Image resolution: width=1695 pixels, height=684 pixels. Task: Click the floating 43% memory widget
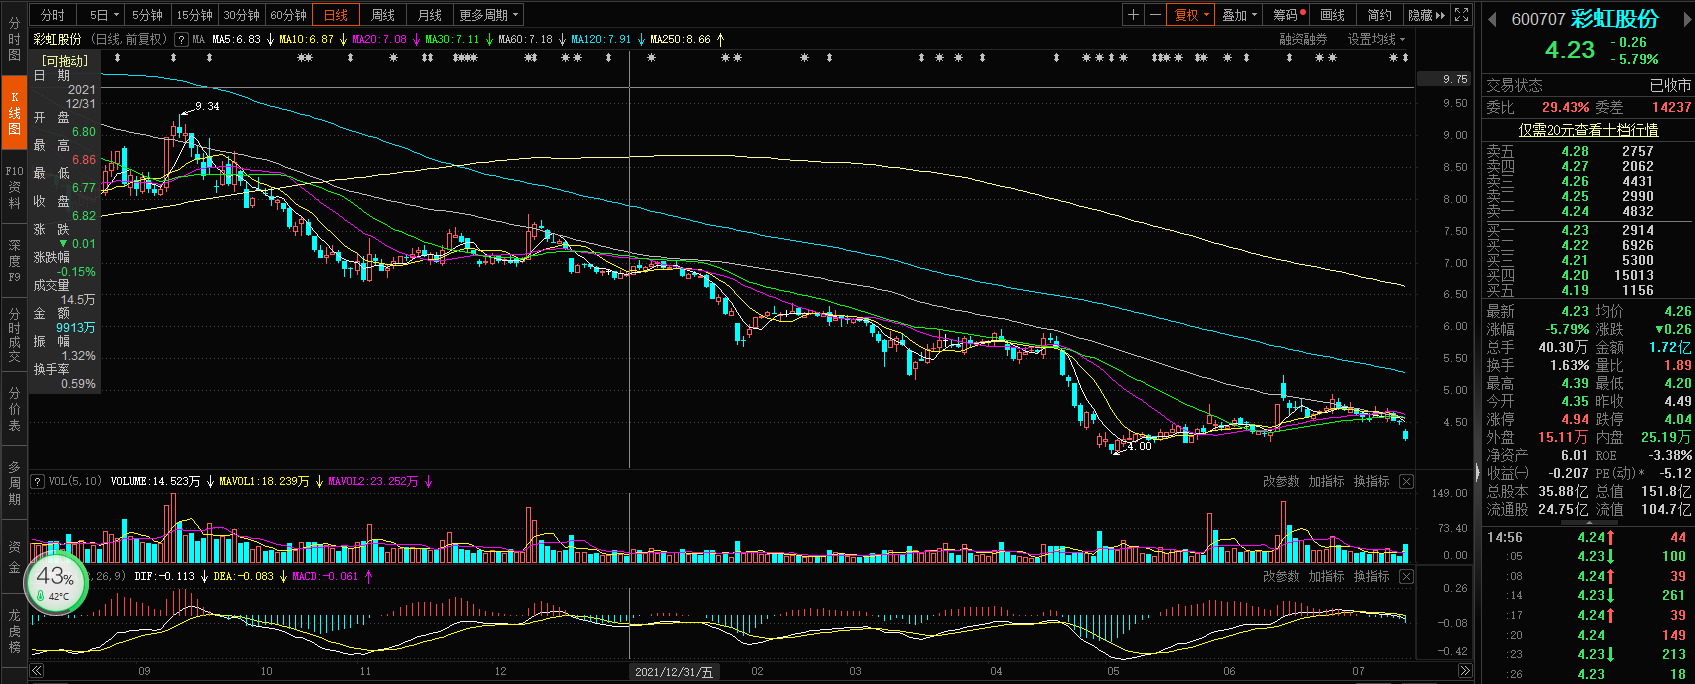(56, 584)
